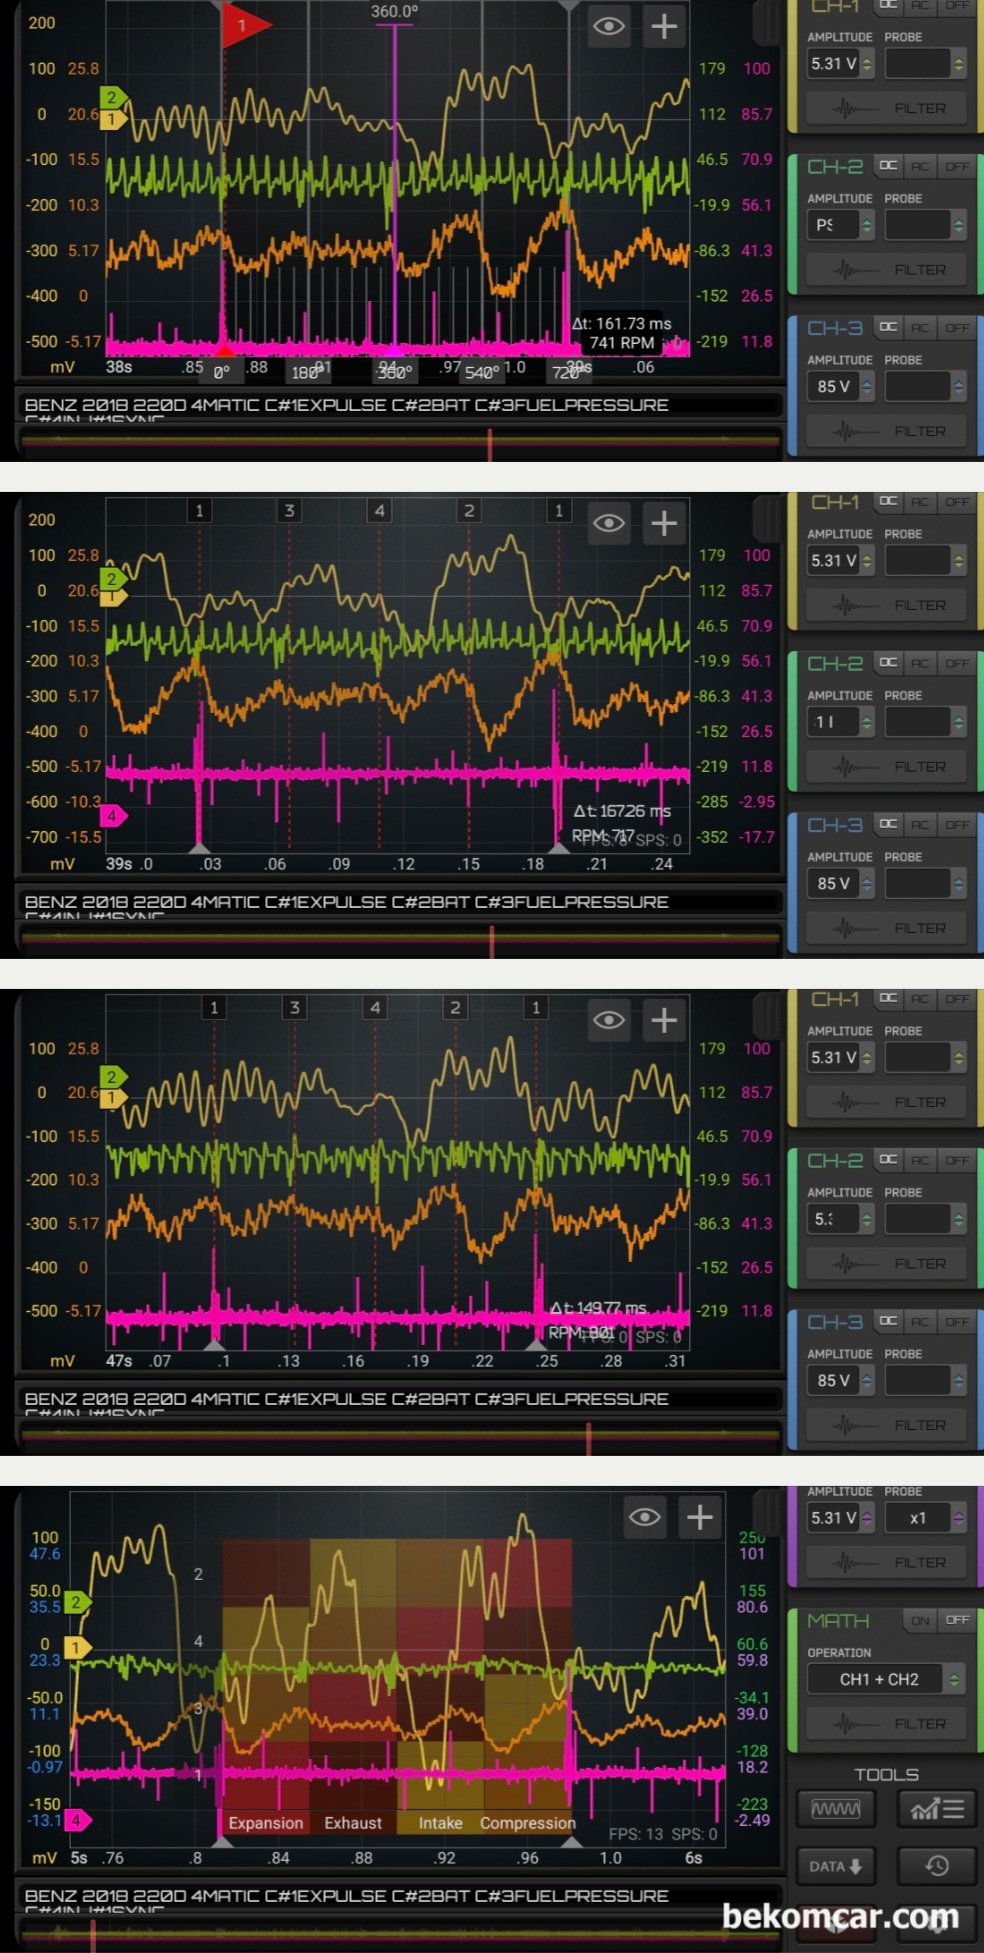The width and height of the screenshot is (984, 1953).
Task: Open CH-3 FILTER in second capture
Action: click(x=887, y=928)
